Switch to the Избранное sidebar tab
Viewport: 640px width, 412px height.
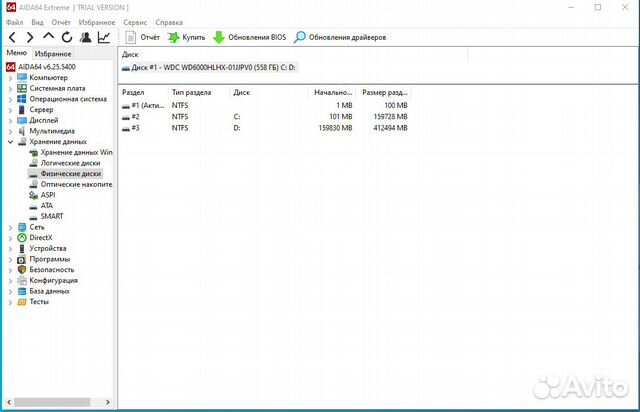pyautogui.click(x=53, y=53)
